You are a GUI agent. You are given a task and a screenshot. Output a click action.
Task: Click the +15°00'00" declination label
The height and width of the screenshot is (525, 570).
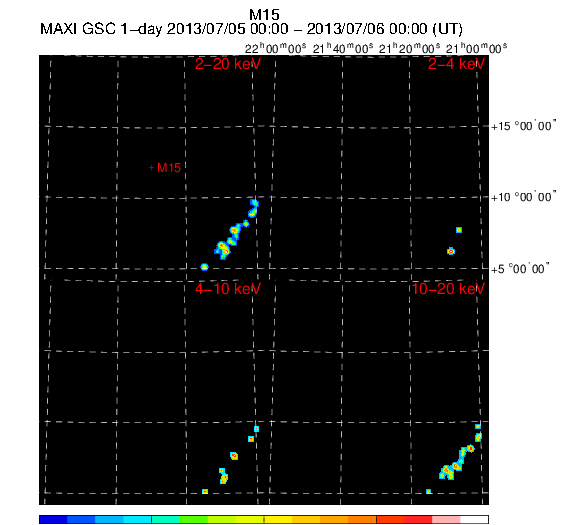pos(523,126)
